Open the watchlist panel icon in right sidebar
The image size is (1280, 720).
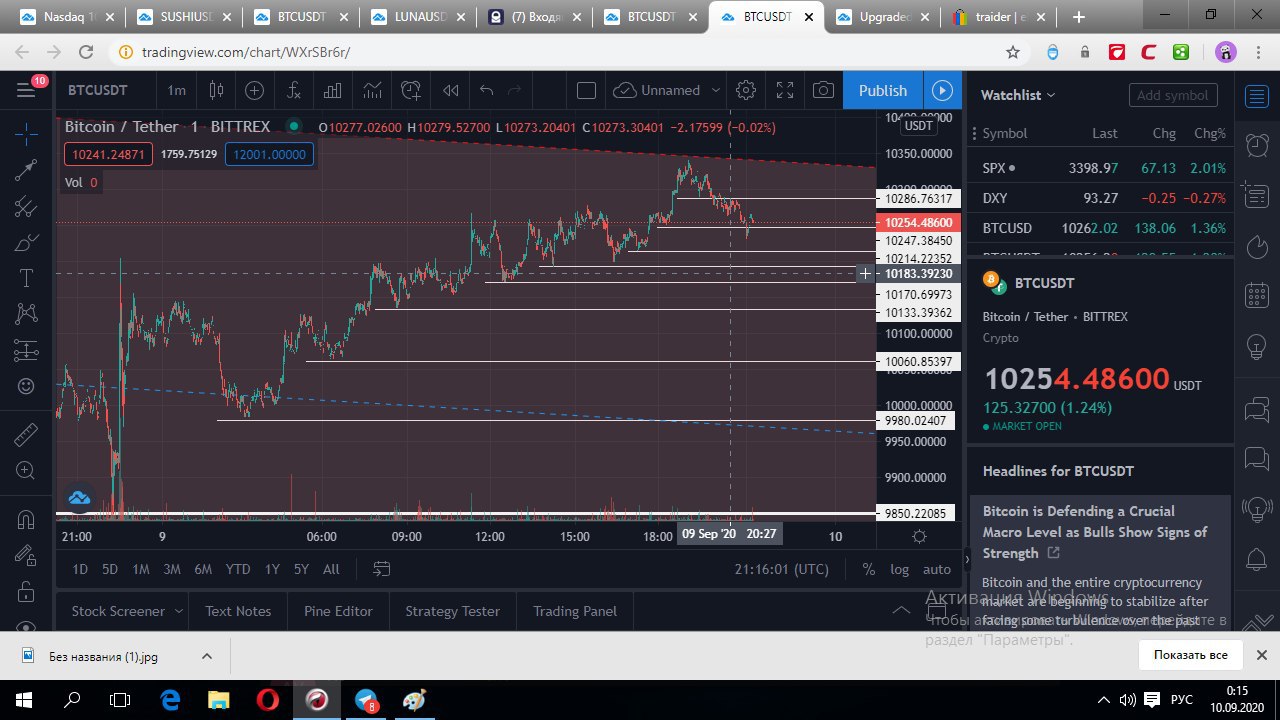click(1257, 96)
